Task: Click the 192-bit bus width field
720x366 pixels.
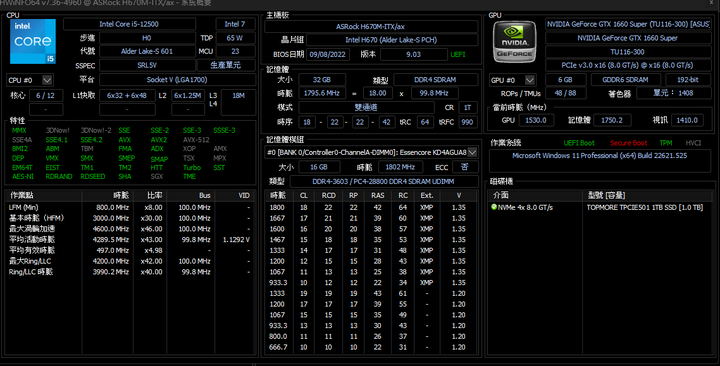Action: point(687,79)
